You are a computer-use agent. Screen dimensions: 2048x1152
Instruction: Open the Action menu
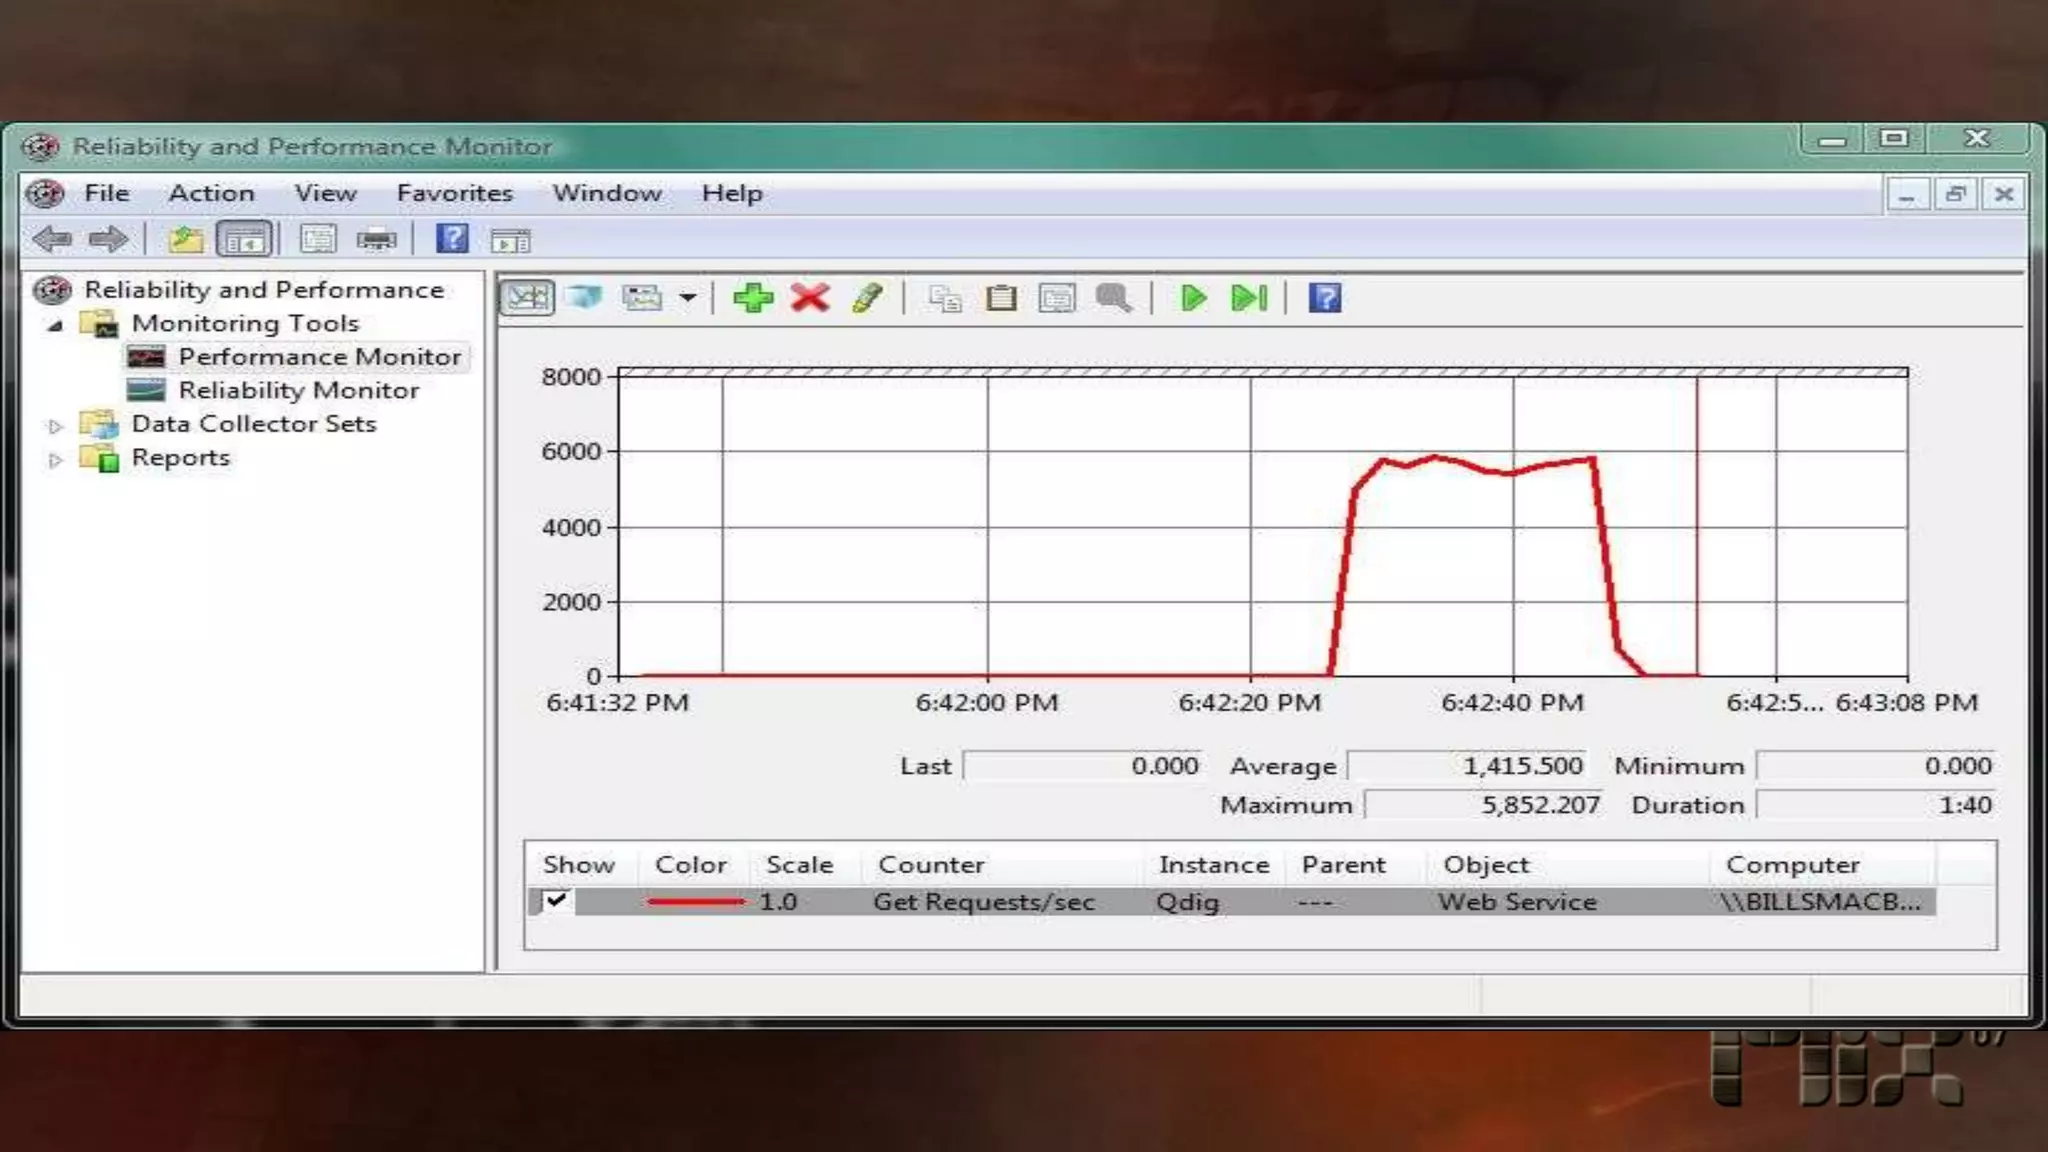pos(211,193)
